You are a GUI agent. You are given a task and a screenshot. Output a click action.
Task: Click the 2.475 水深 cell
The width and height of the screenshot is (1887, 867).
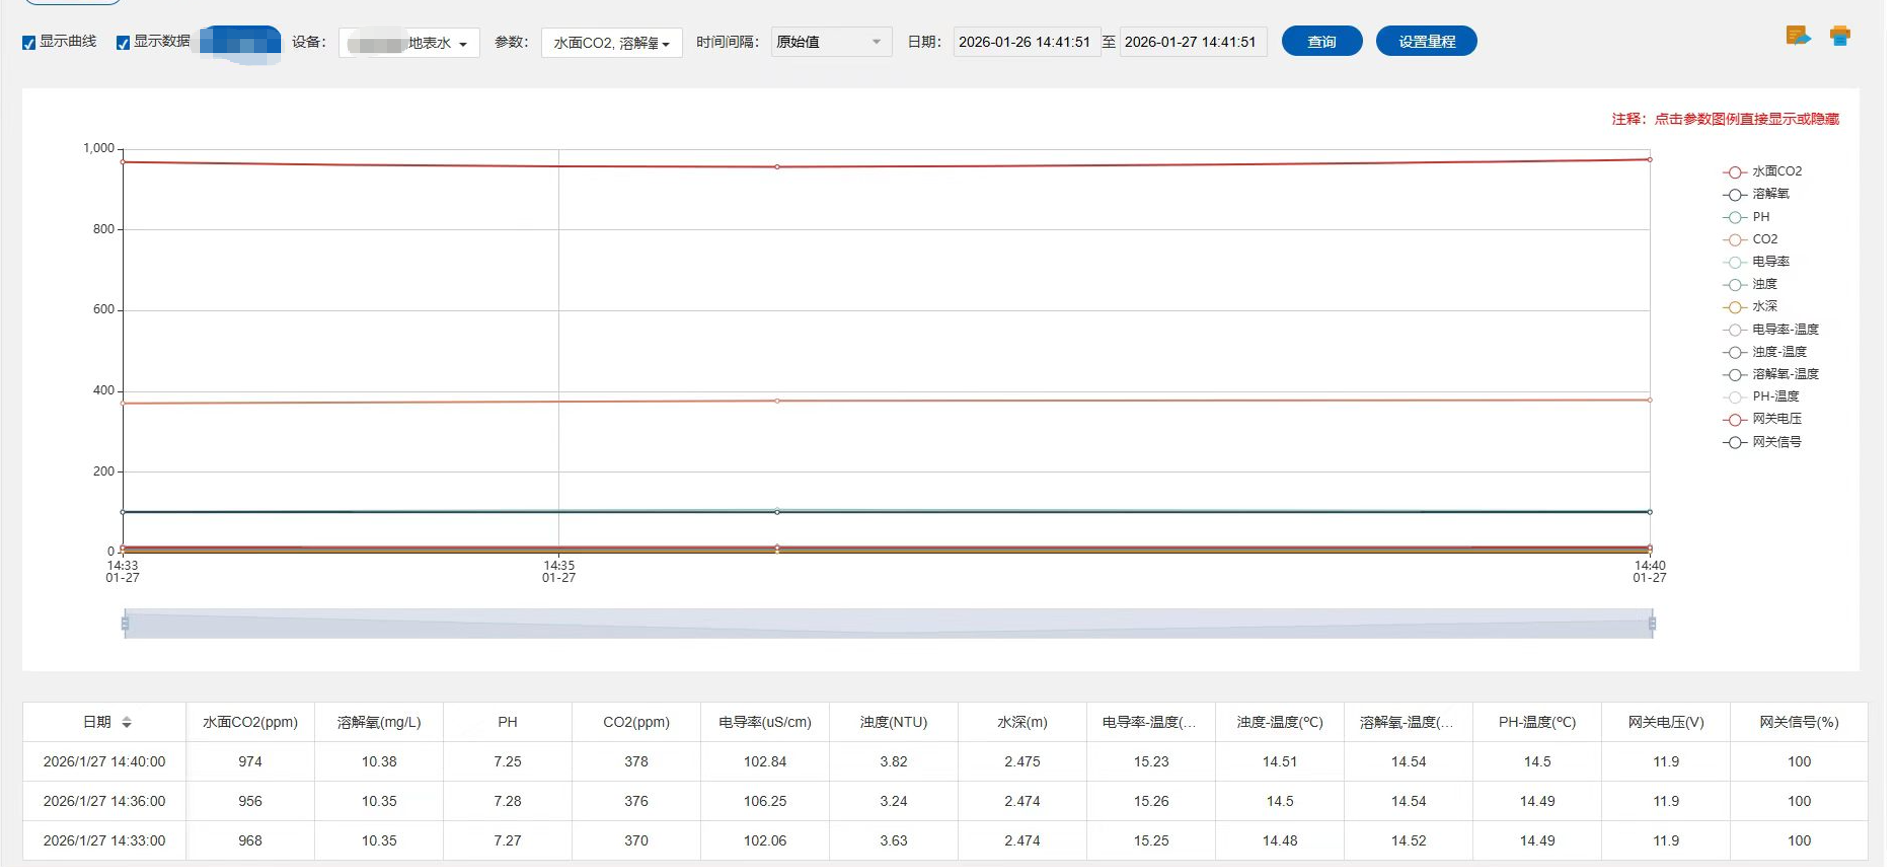[x=1022, y=762]
